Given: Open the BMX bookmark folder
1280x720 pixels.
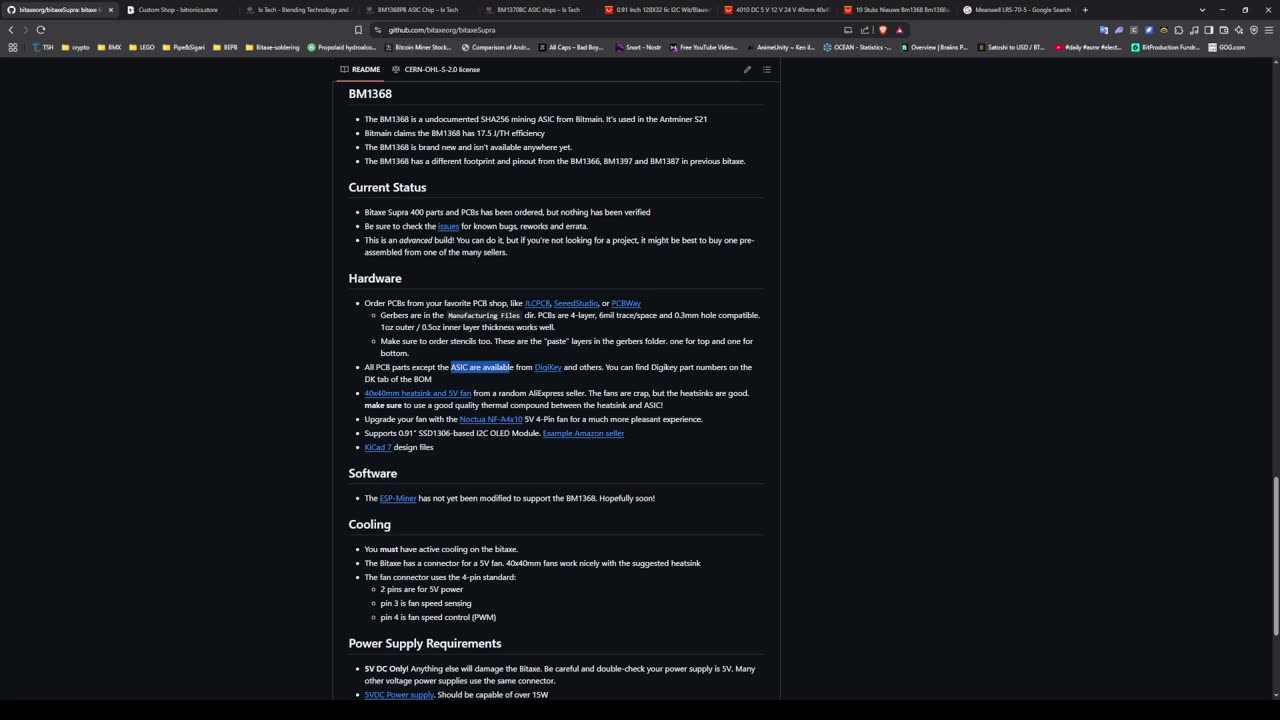Looking at the screenshot, I should pos(109,47).
